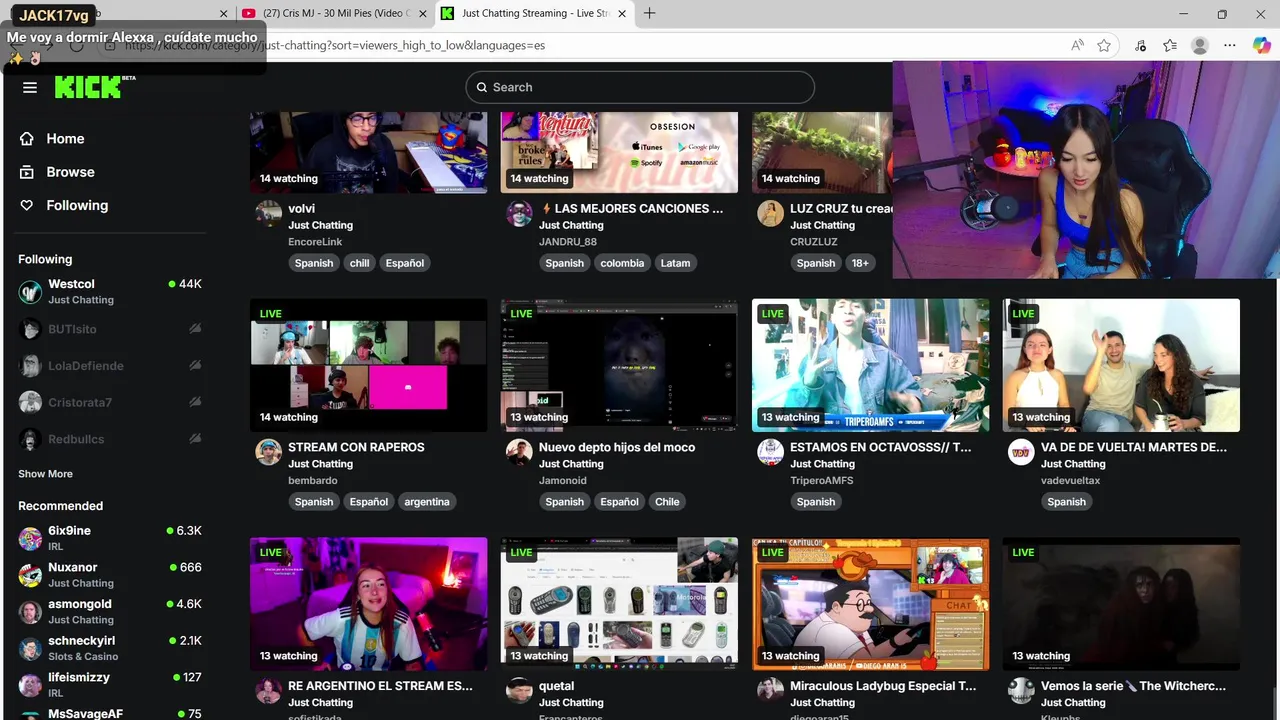
Task: Click the chill tag under volvi
Action: (x=360, y=263)
